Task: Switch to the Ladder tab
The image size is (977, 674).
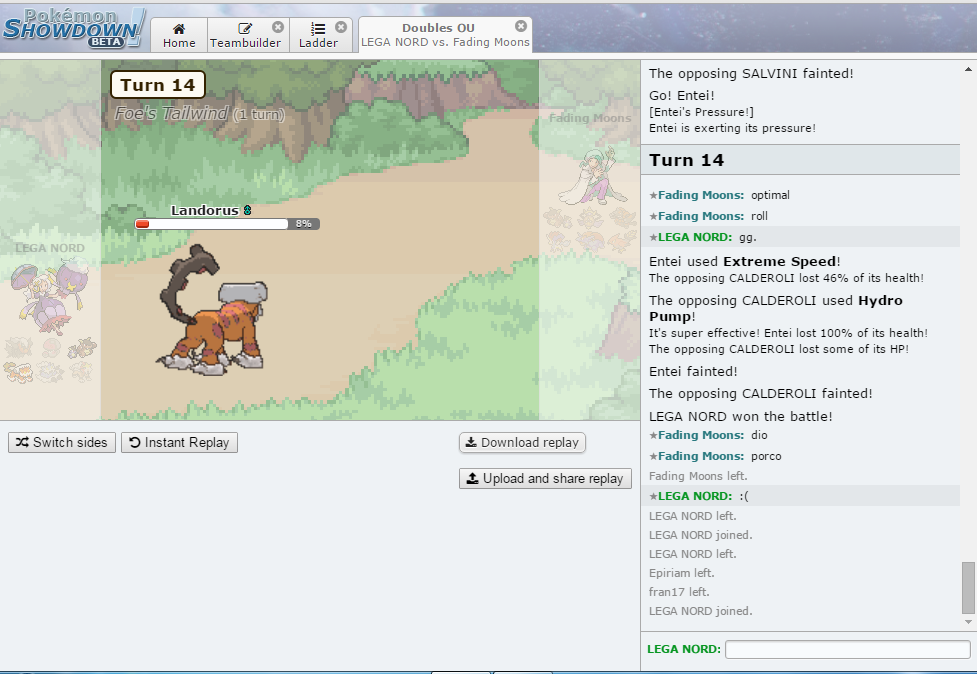Action: click(x=318, y=36)
